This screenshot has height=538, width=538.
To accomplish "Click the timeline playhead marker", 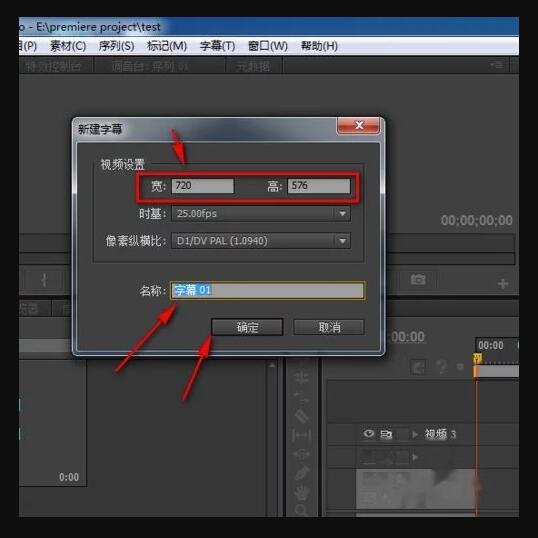I will coord(477,359).
